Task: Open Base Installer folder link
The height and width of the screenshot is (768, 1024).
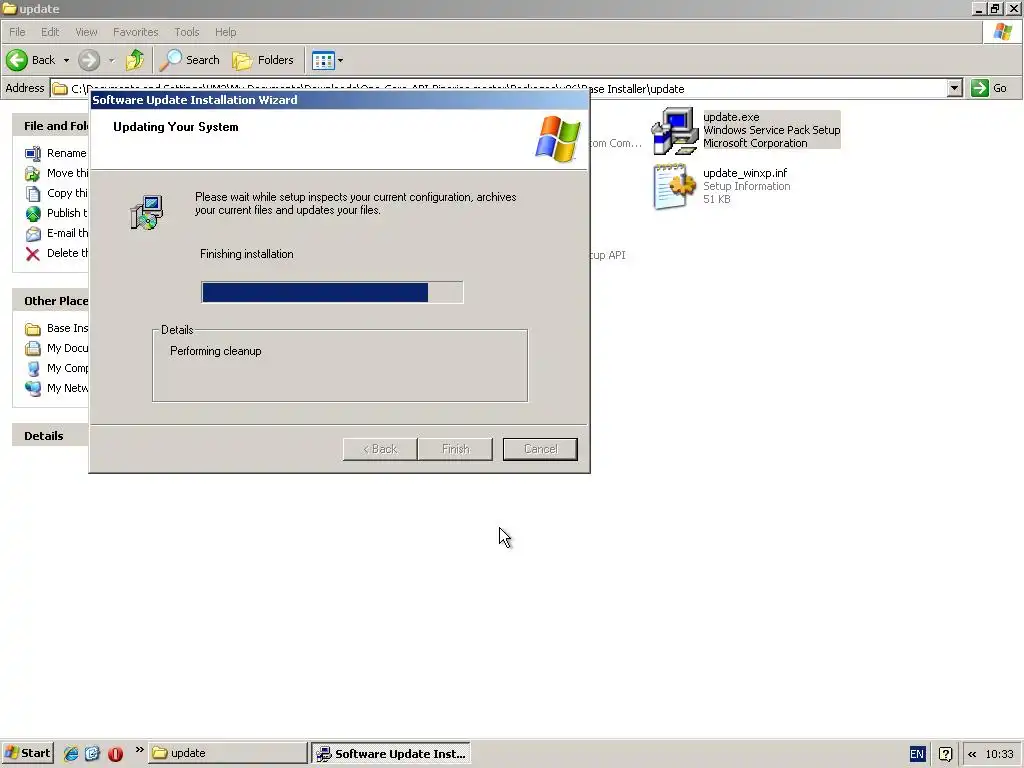Action: [56, 328]
